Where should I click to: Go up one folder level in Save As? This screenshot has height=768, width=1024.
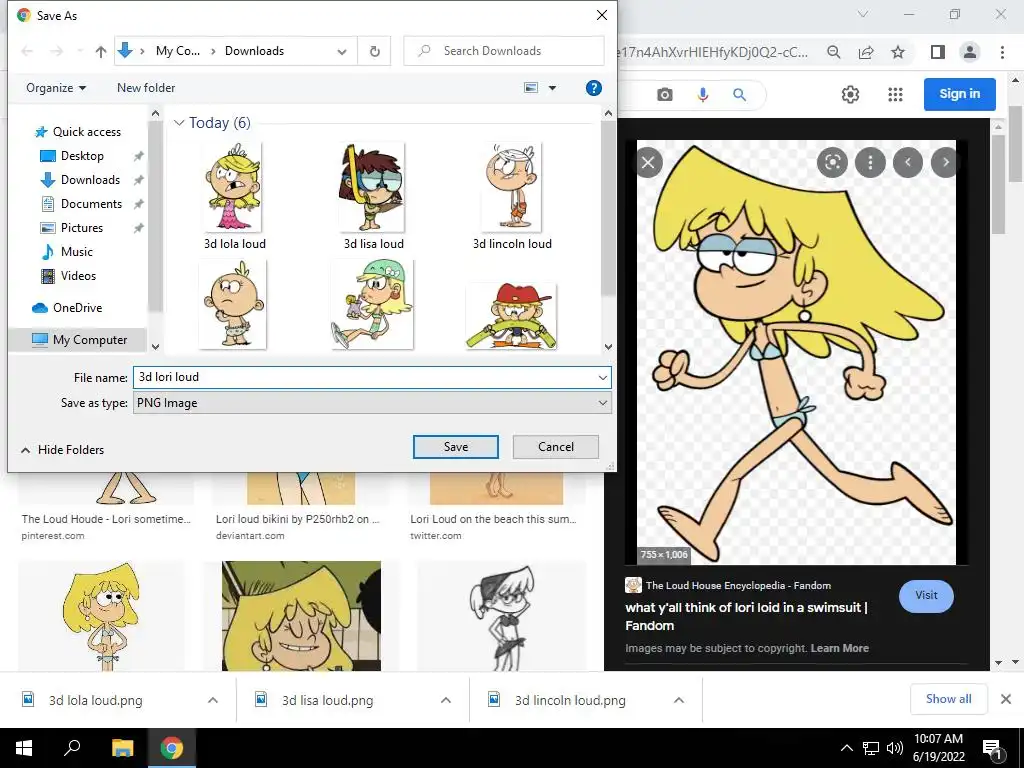(101, 51)
